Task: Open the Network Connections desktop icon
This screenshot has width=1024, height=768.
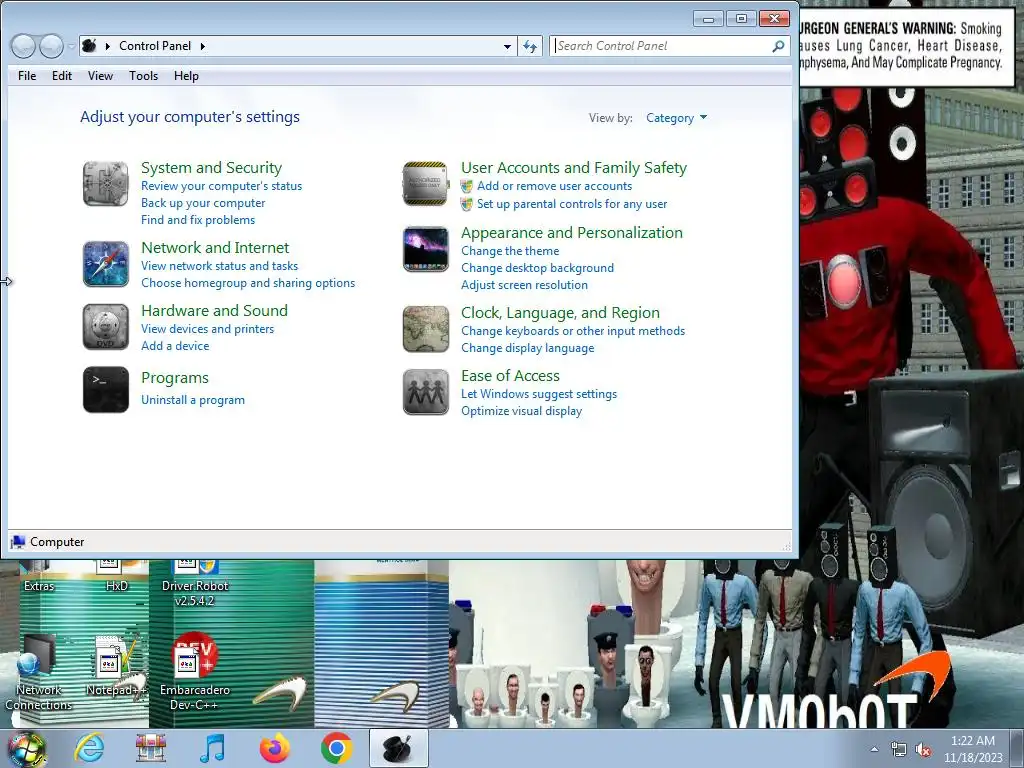Action: (x=39, y=671)
